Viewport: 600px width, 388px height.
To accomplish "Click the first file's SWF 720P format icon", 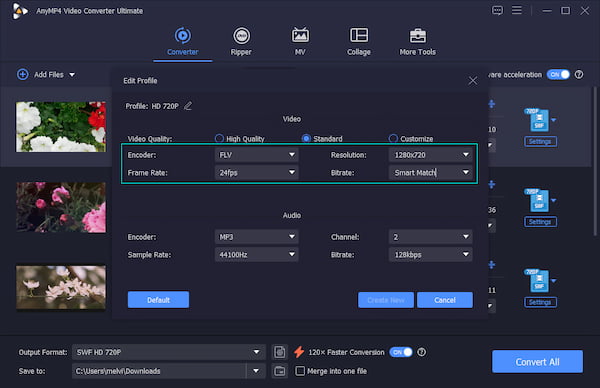I will point(538,120).
